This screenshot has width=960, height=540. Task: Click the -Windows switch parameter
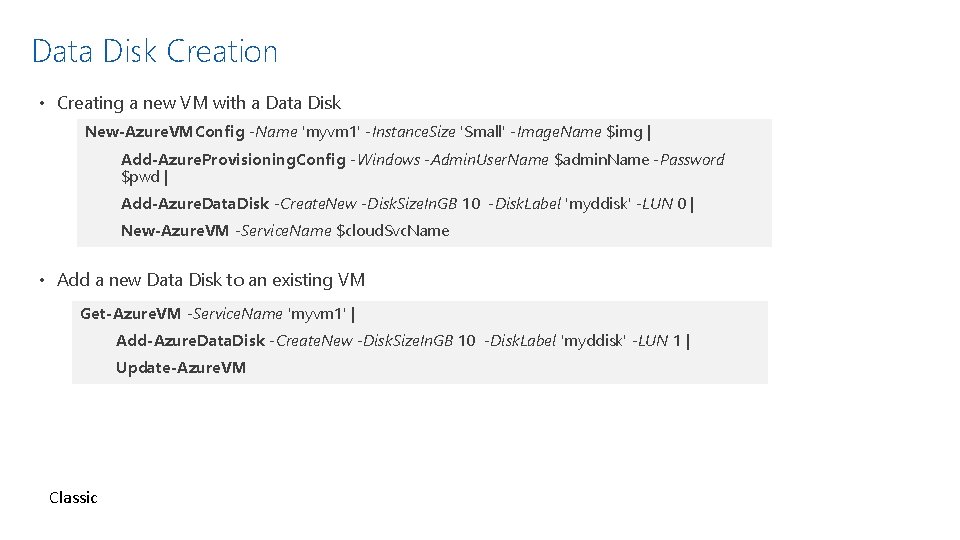click(388, 160)
